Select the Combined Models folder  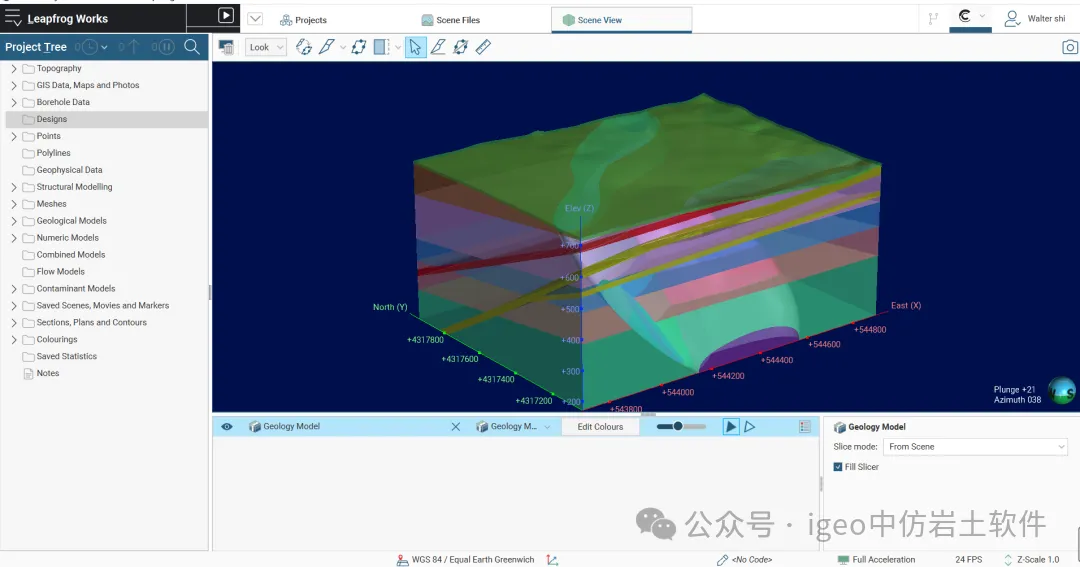[x=70, y=255]
